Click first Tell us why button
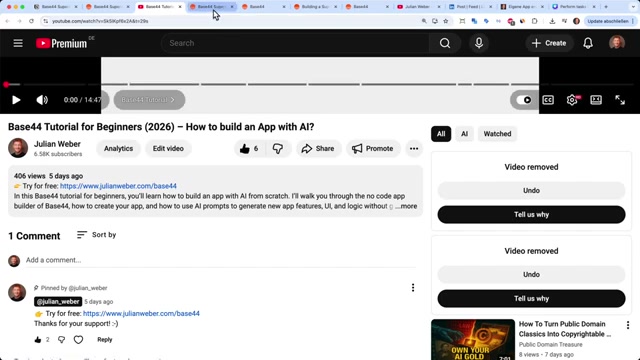Image resolution: width=640 pixels, height=360 pixels. 531,215
